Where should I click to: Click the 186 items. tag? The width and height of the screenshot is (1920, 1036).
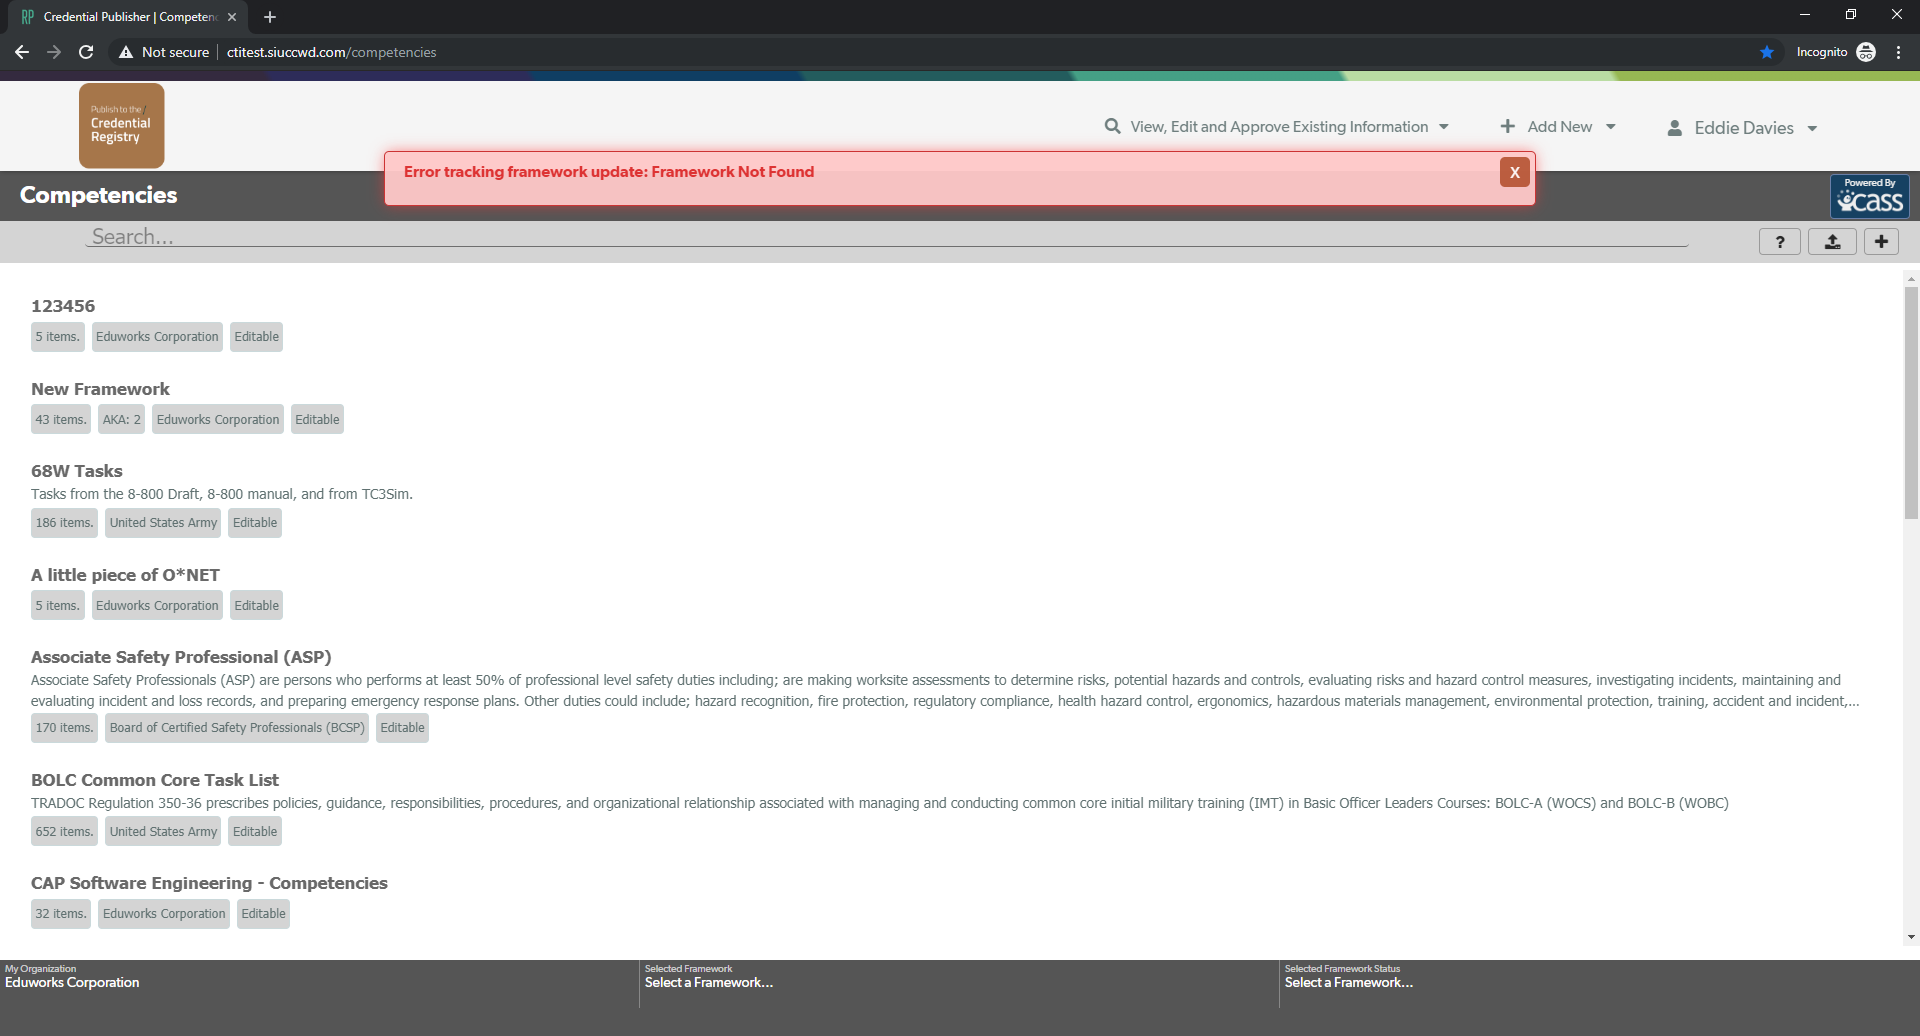(x=64, y=523)
